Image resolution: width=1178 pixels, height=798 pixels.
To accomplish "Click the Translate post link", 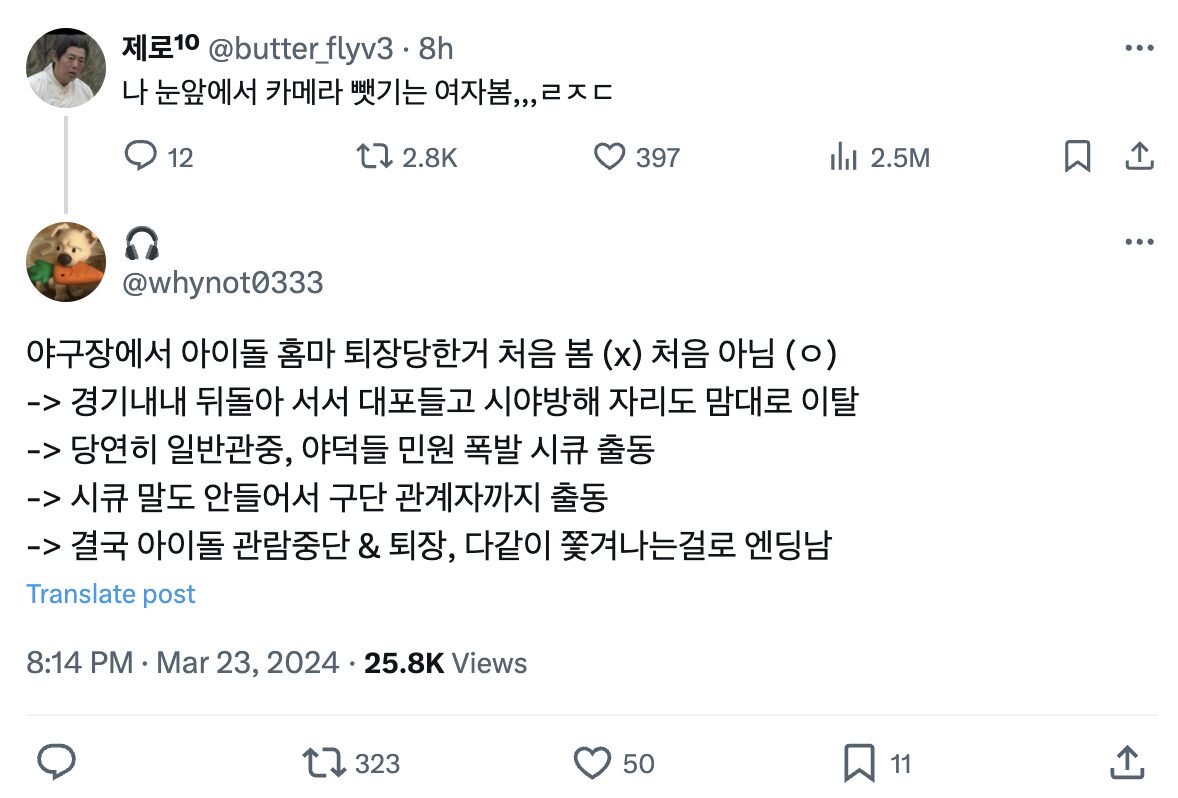I will coord(111,594).
